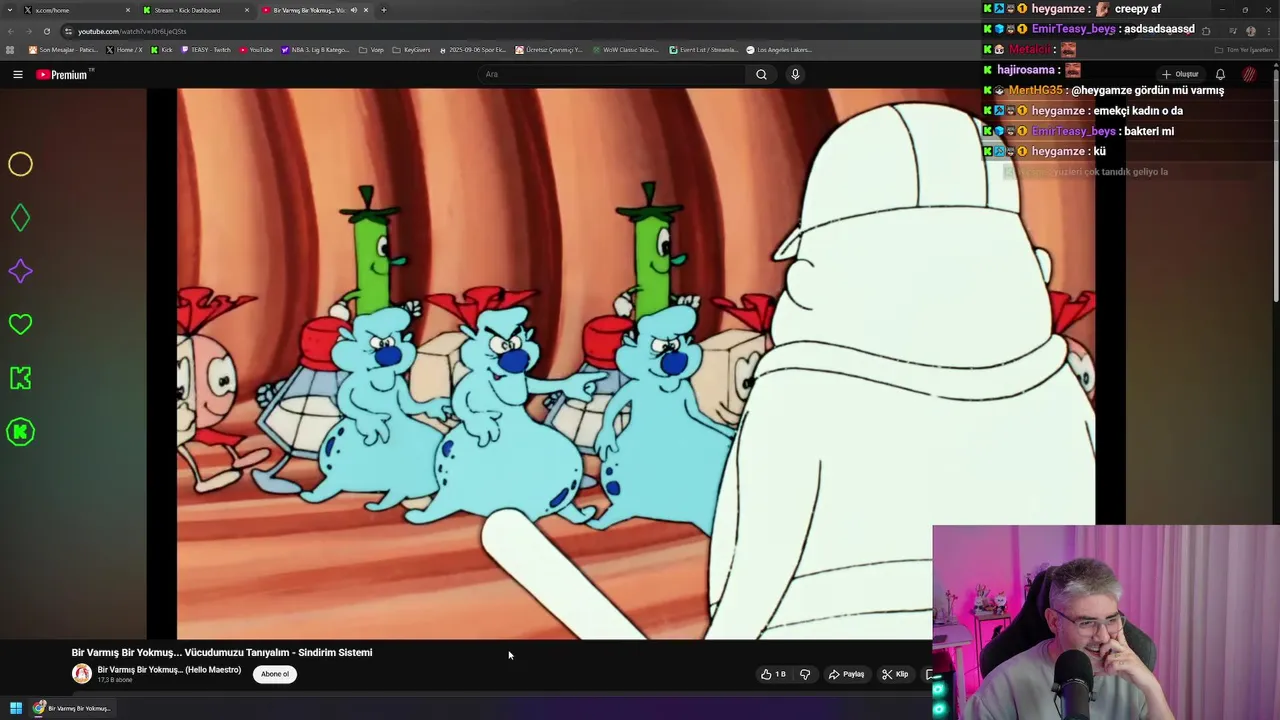
Task: Click the cartoon video player
Action: [x=636, y=364]
